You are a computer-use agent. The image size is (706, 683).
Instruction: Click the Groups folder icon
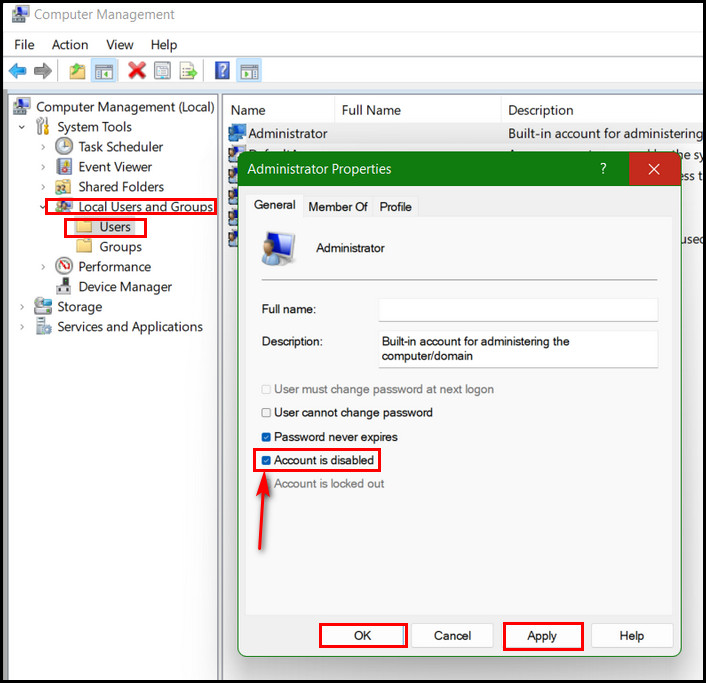point(84,246)
